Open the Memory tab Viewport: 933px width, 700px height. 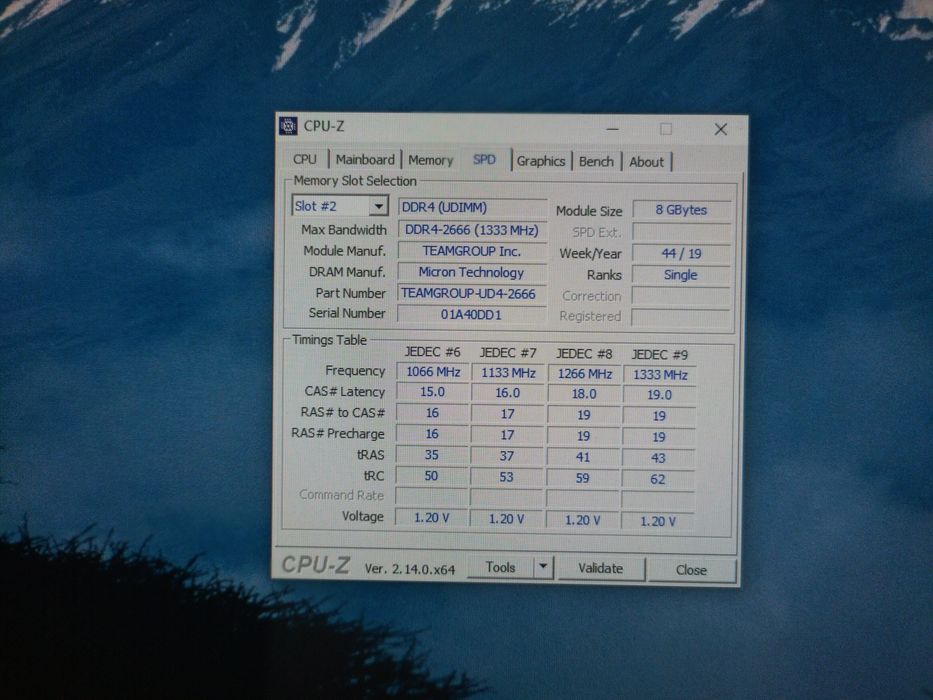click(x=431, y=160)
